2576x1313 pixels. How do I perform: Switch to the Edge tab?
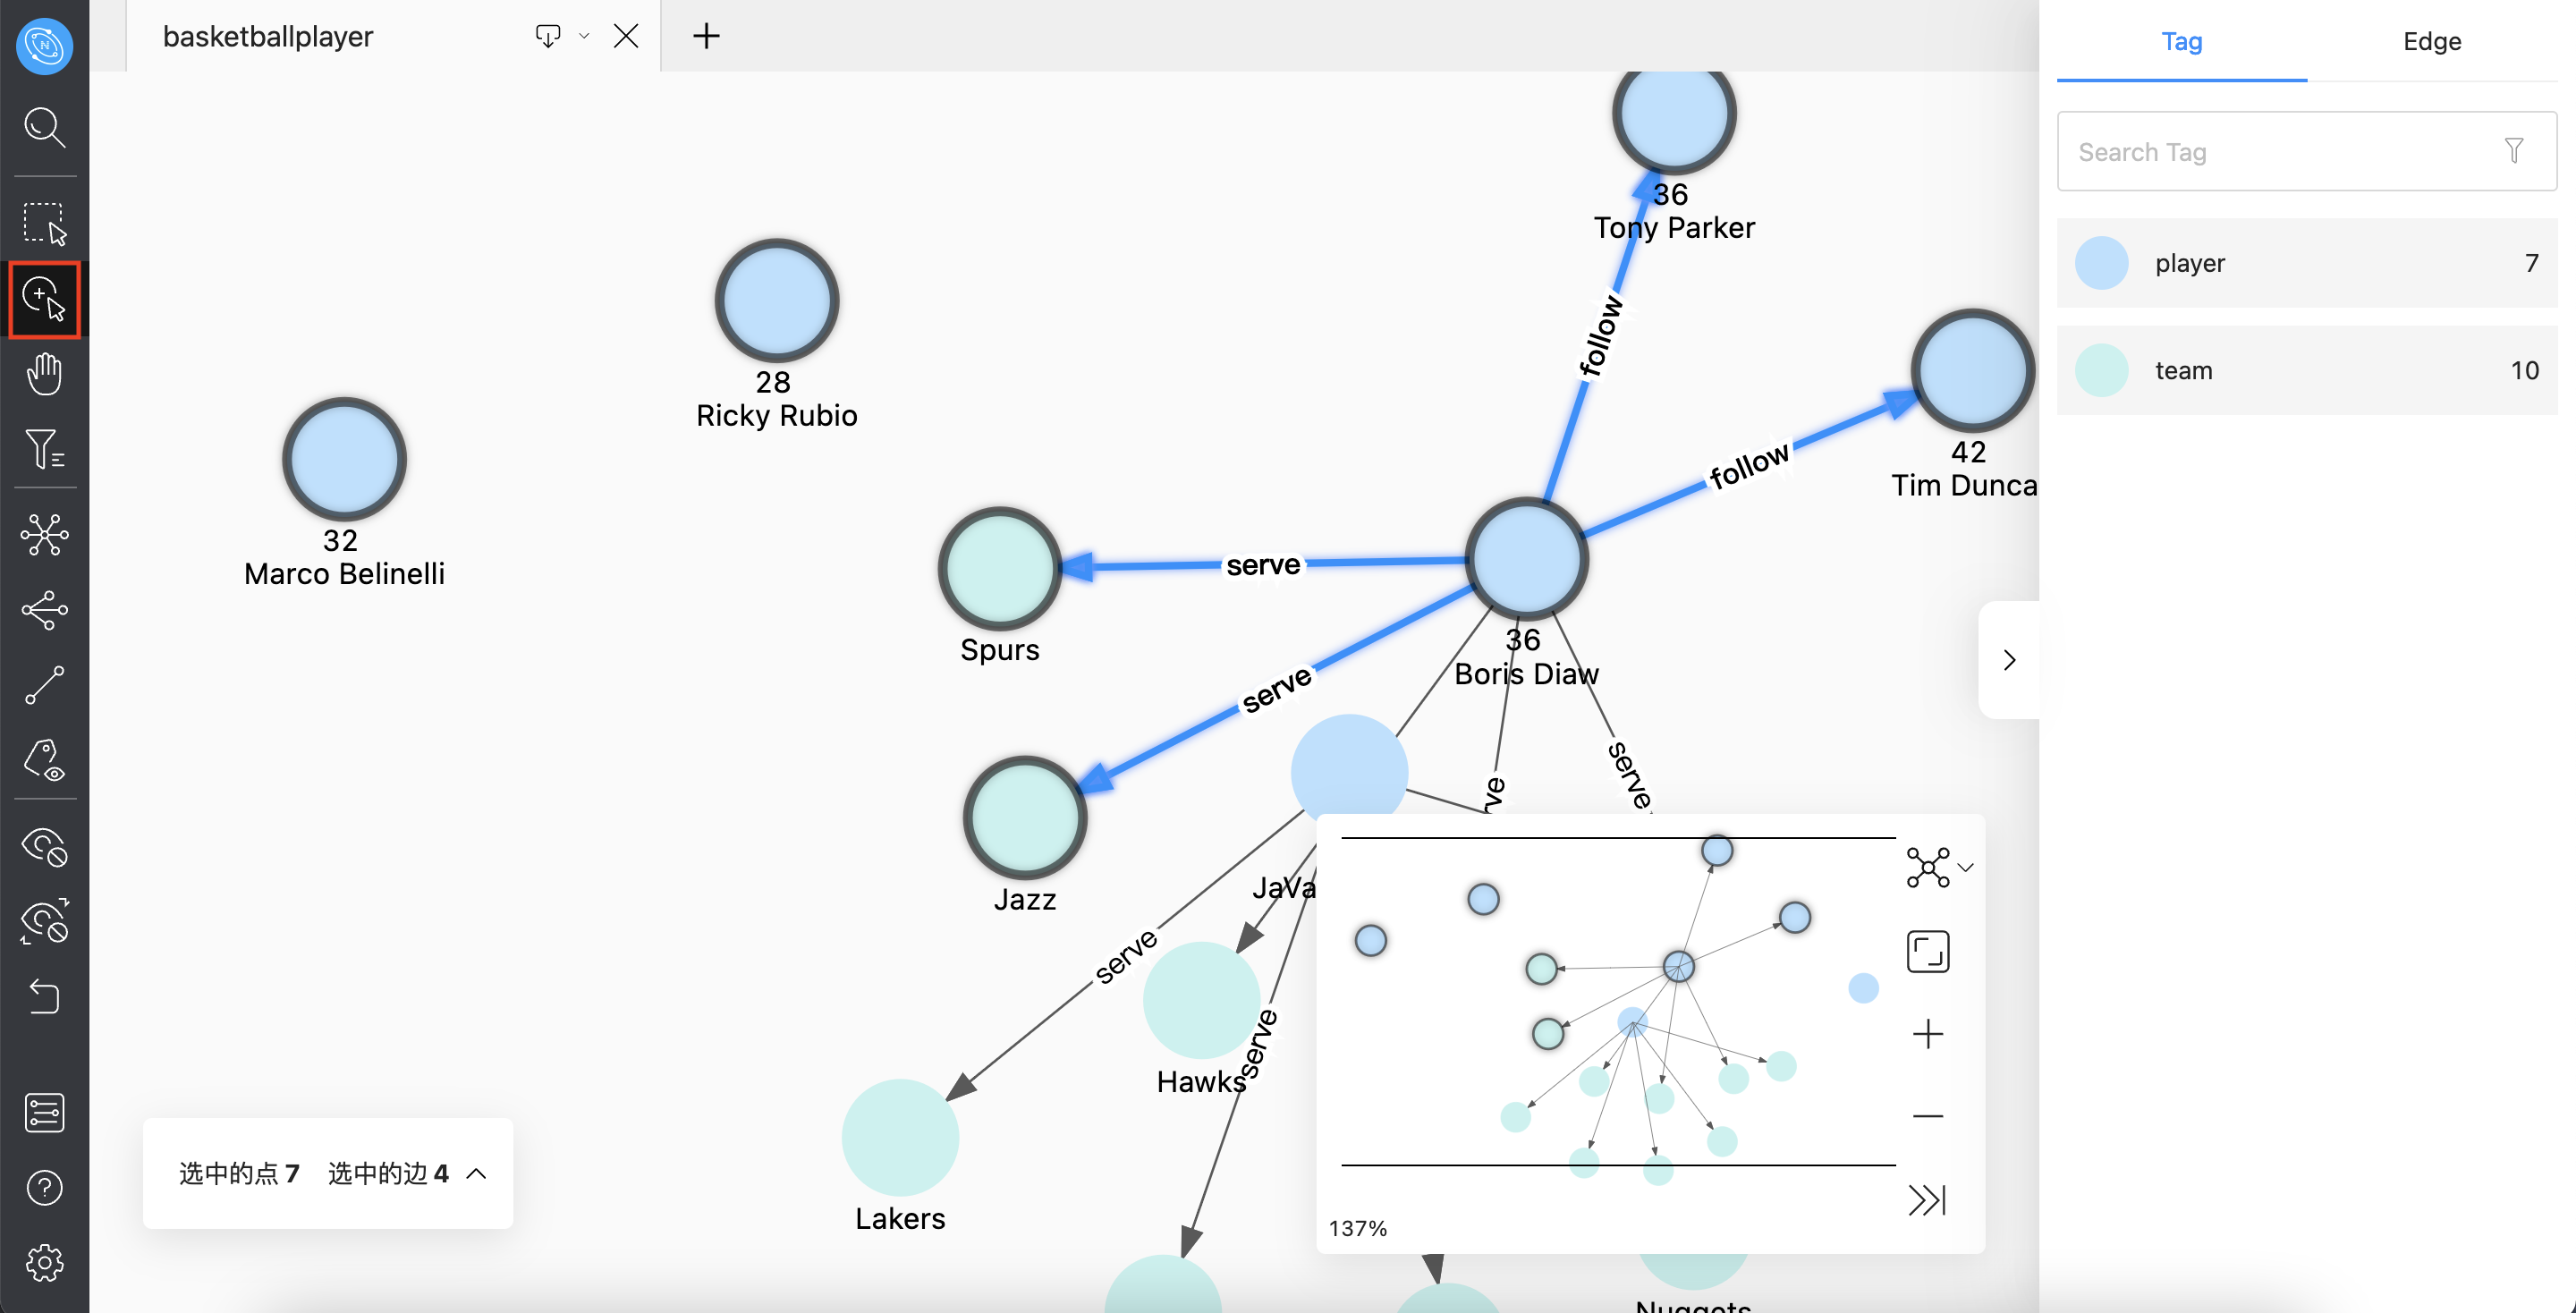pyautogui.click(x=2430, y=40)
